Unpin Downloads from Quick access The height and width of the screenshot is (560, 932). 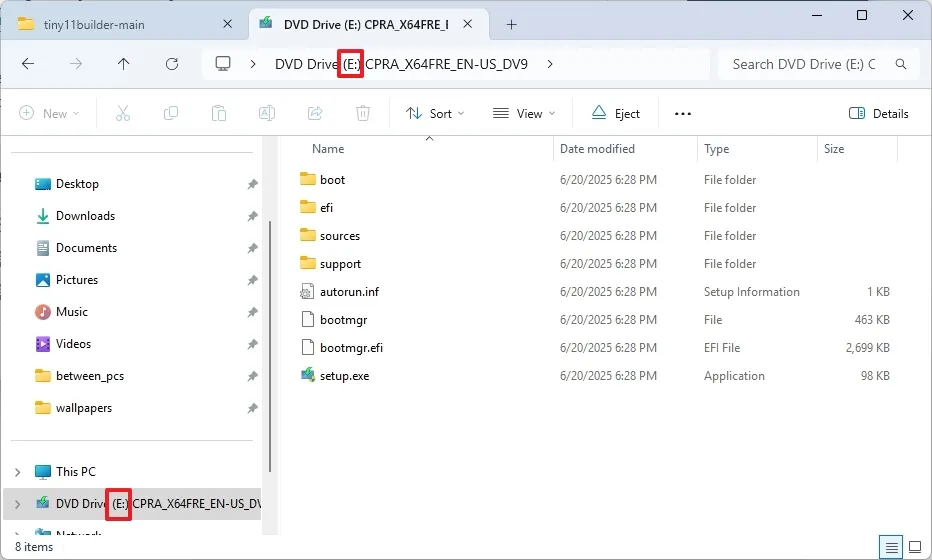253,216
